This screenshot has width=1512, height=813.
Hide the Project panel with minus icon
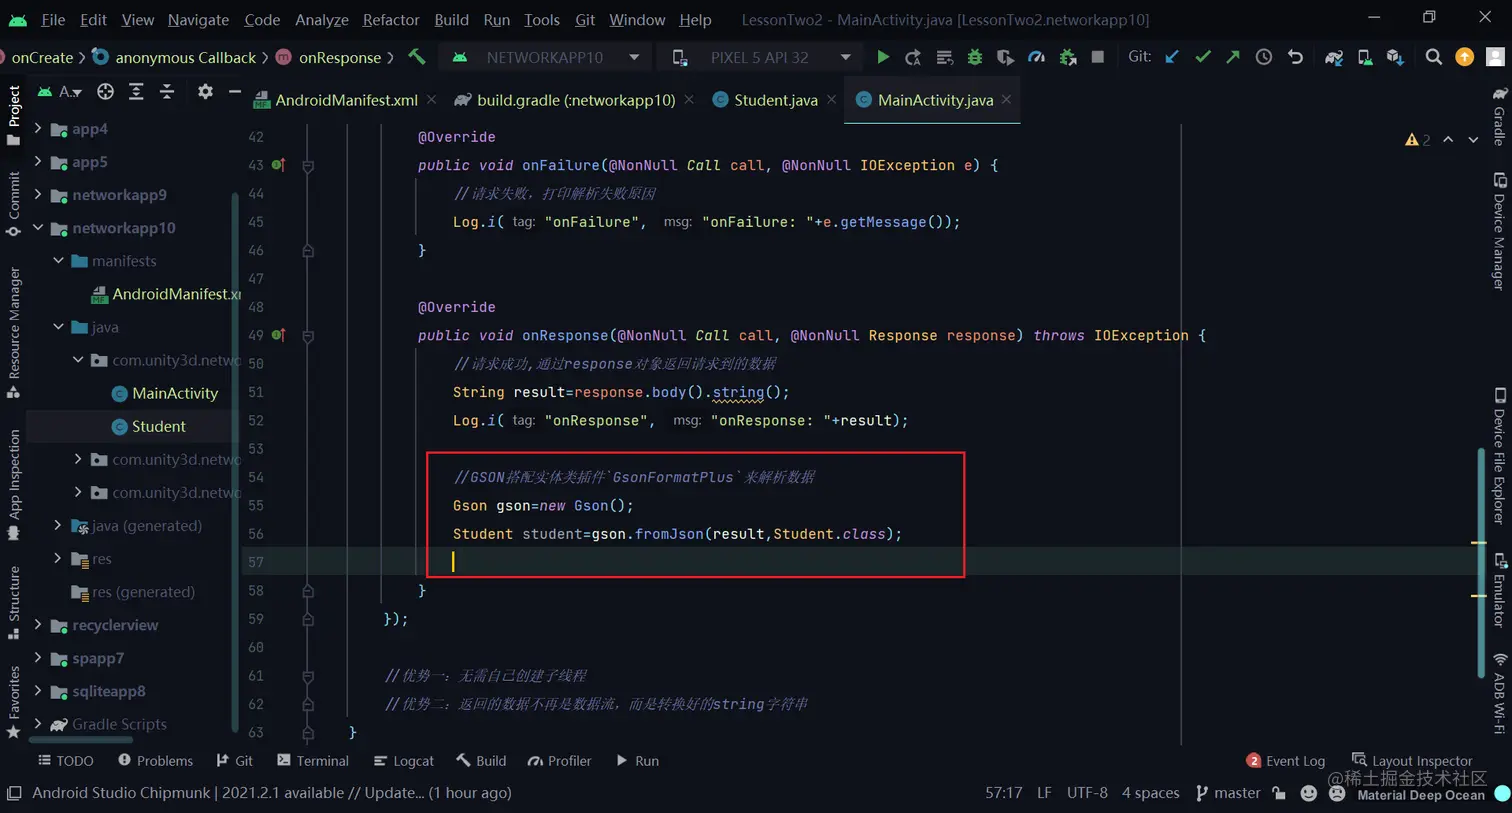tap(235, 92)
